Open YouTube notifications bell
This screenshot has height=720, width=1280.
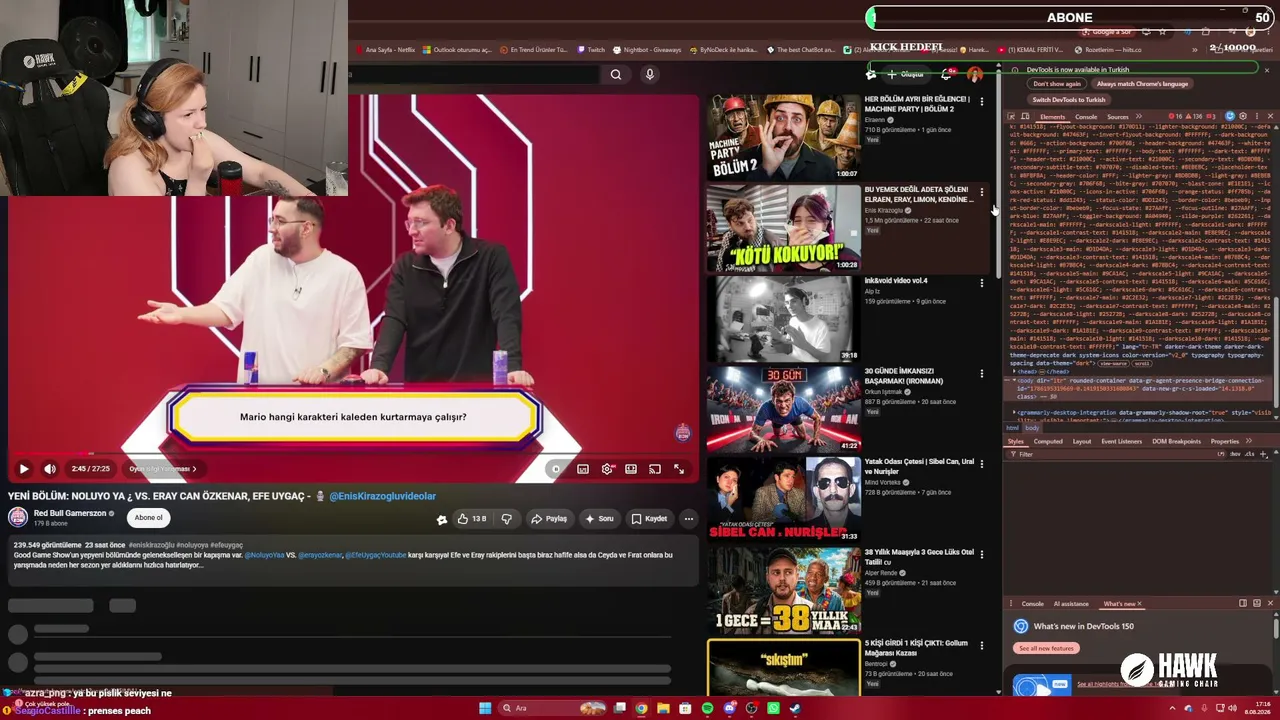tap(947, 74)
